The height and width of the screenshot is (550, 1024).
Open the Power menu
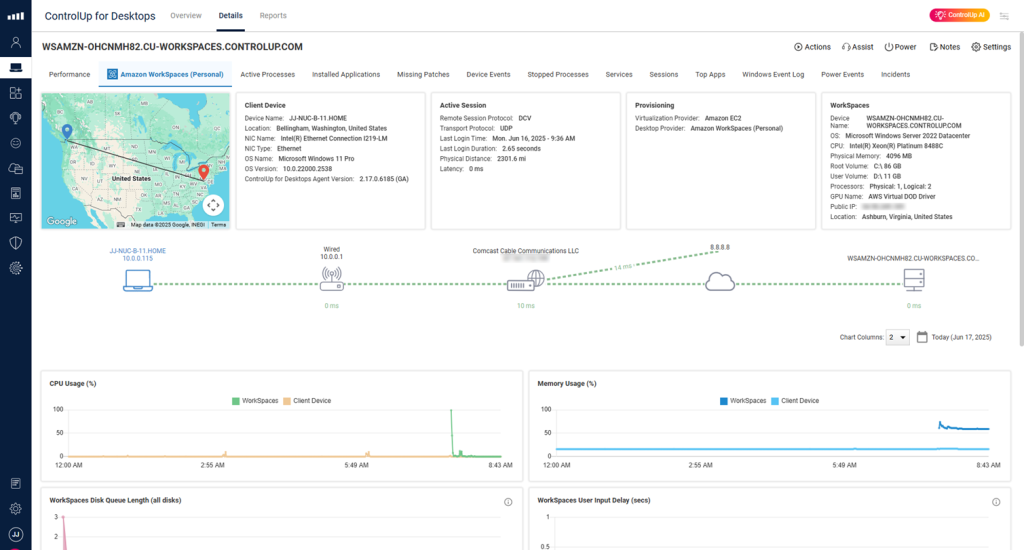[900, 47]
